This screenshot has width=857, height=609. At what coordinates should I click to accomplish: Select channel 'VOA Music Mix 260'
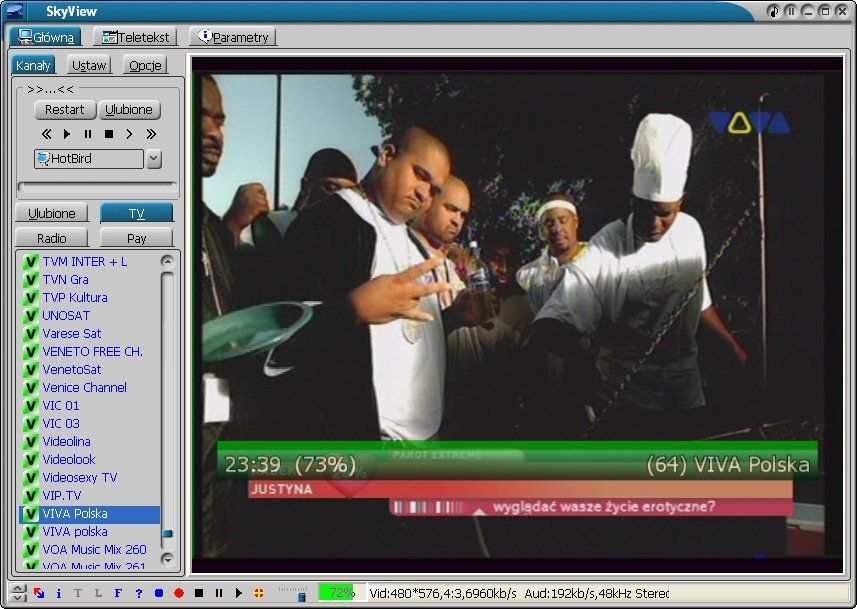click(x=95, y=549)
